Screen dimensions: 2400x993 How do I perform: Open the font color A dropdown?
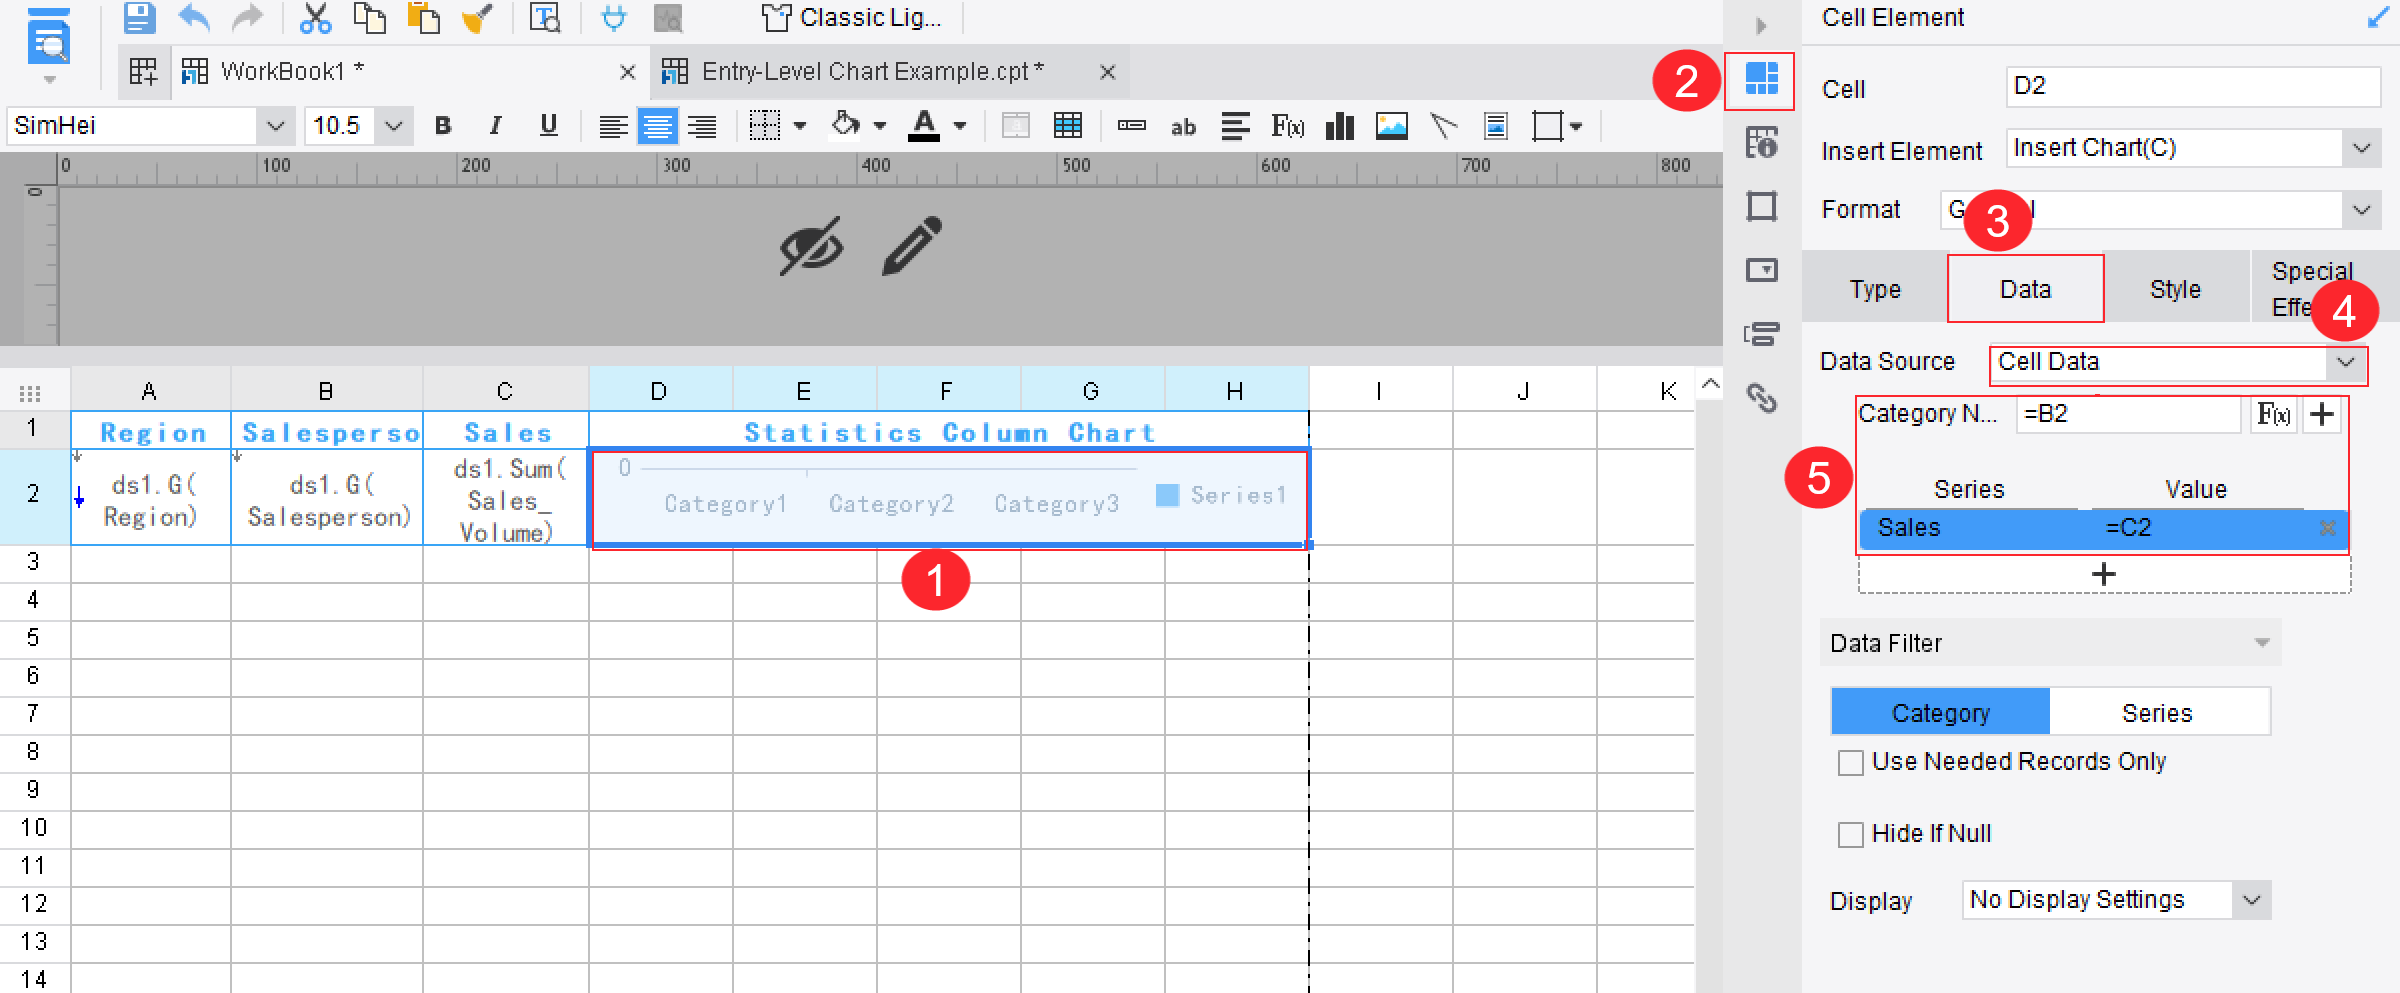(960, 126)
